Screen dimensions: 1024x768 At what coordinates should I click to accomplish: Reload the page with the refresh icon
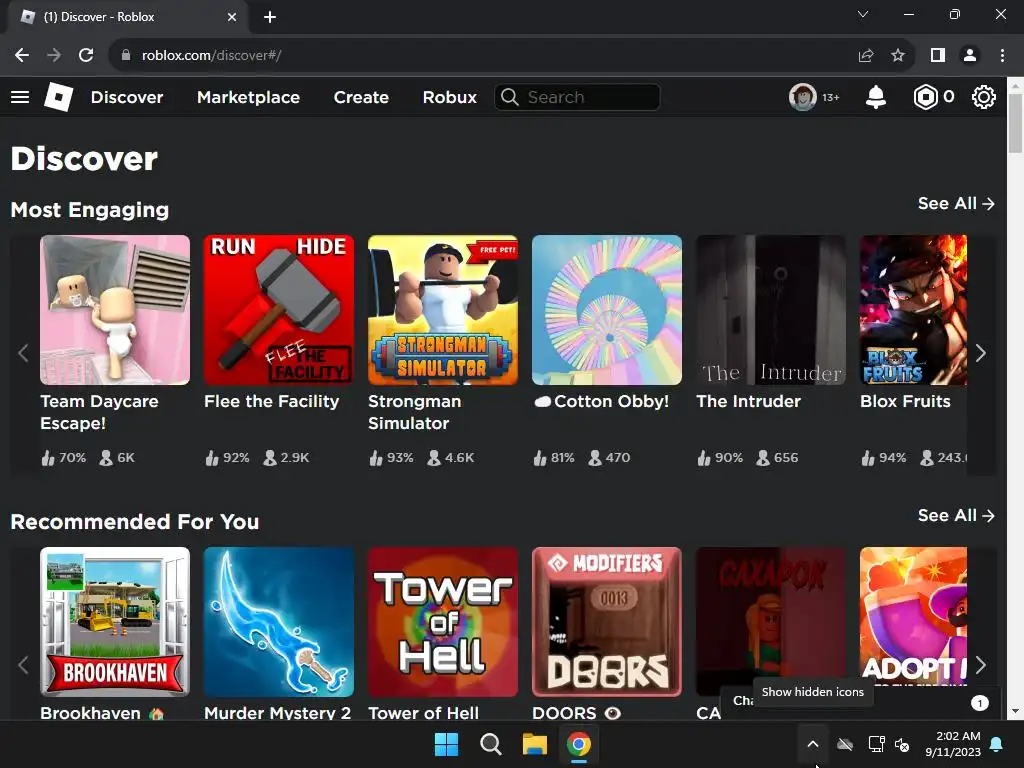click(86, 56)
